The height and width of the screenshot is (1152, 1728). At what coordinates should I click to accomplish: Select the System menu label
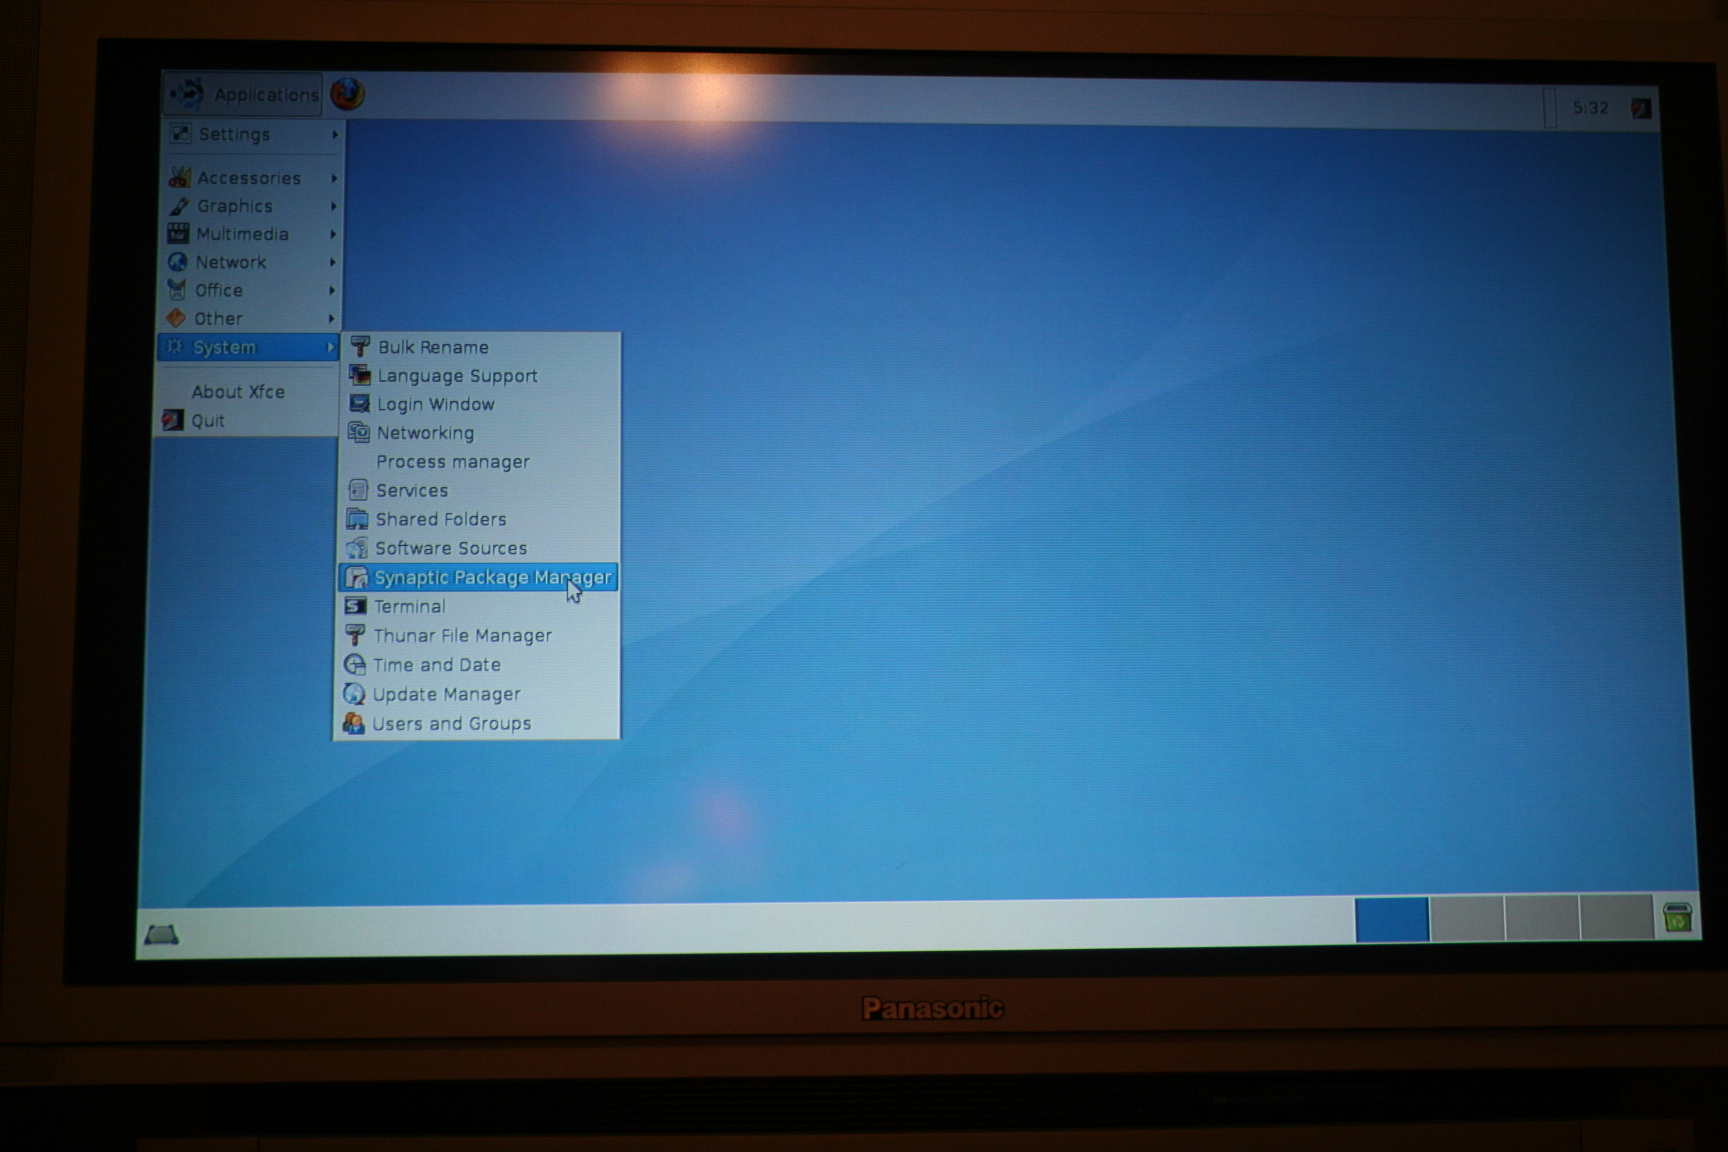224,347
